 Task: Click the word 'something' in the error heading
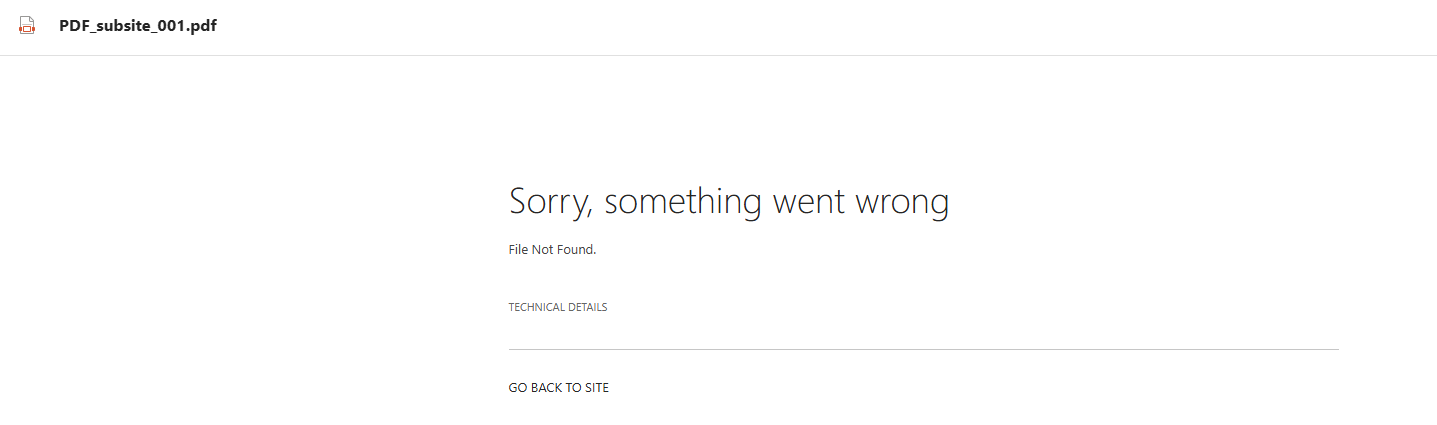coord(682,202)
